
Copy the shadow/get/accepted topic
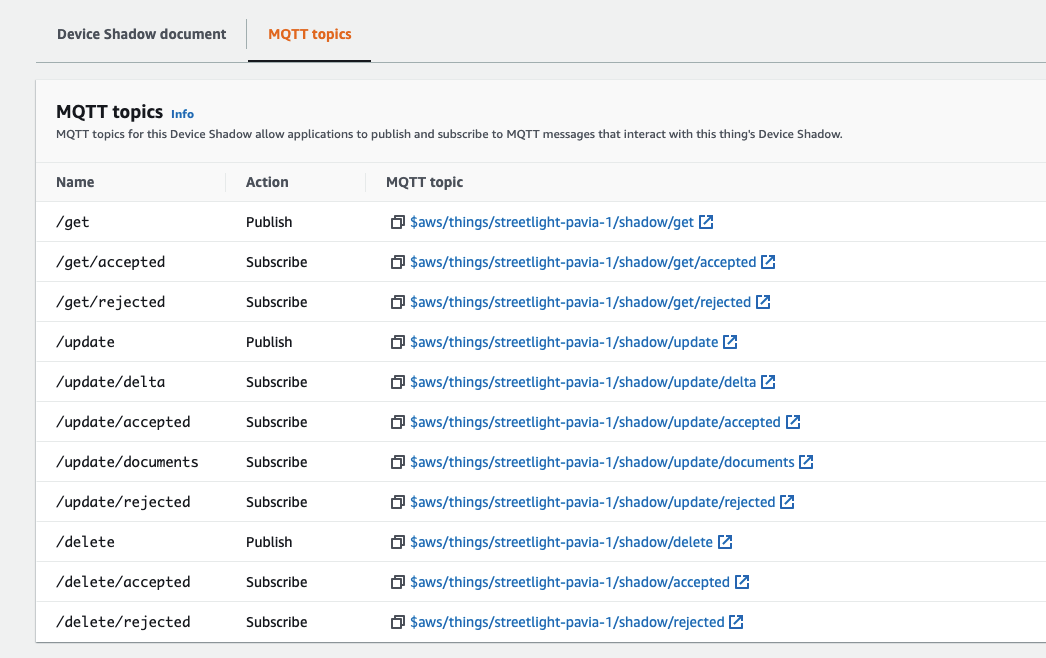[x=397, y=262]
